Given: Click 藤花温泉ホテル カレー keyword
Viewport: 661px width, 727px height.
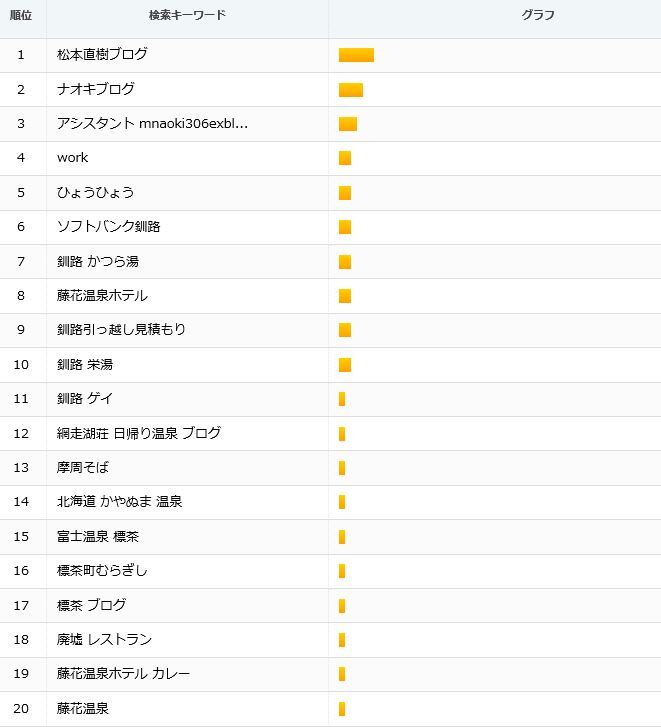Looking at the screenshot, I should 123,673.
